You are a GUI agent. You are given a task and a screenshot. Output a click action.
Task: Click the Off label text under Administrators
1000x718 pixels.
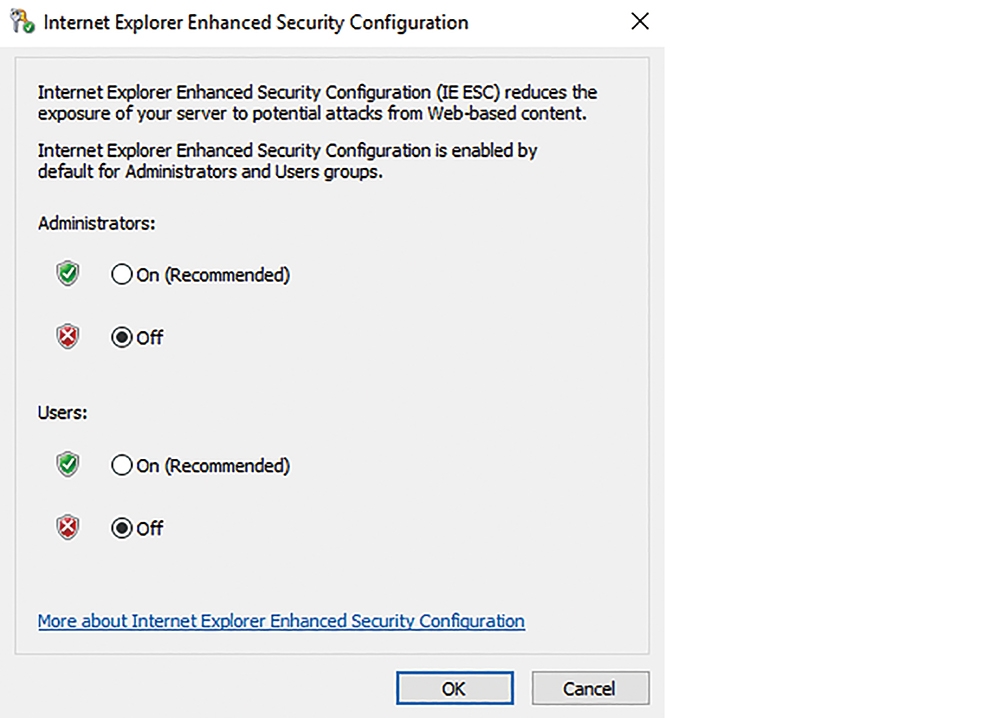[150, 337]
